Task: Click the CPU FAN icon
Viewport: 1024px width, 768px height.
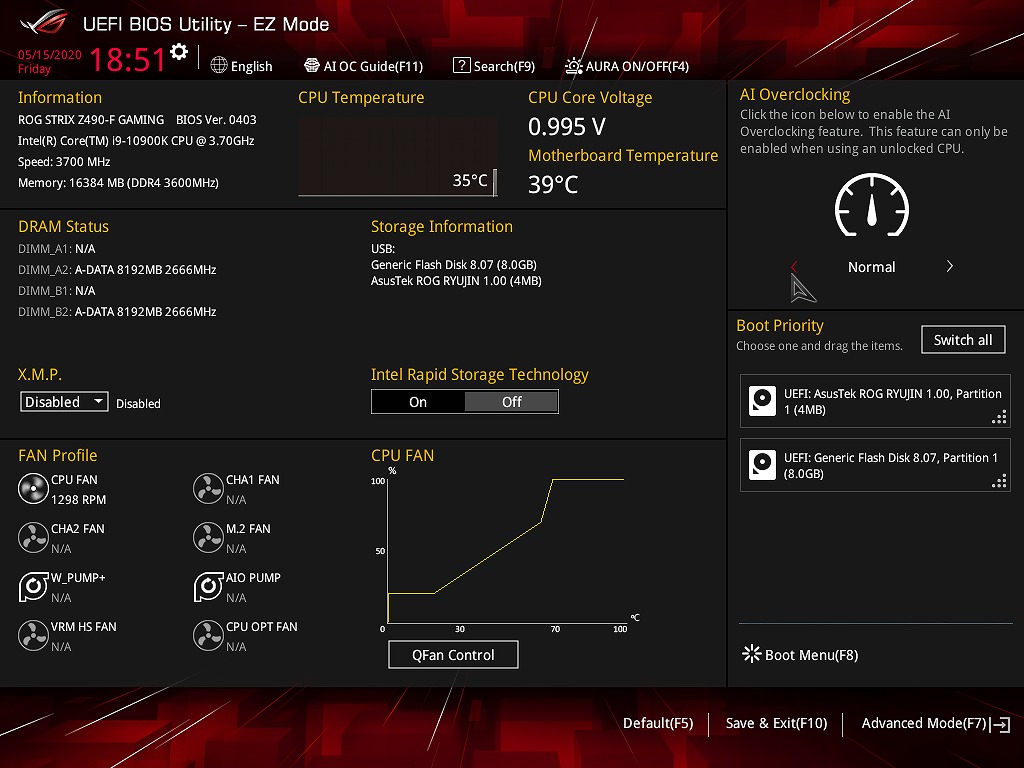Action: click(33, 488)
